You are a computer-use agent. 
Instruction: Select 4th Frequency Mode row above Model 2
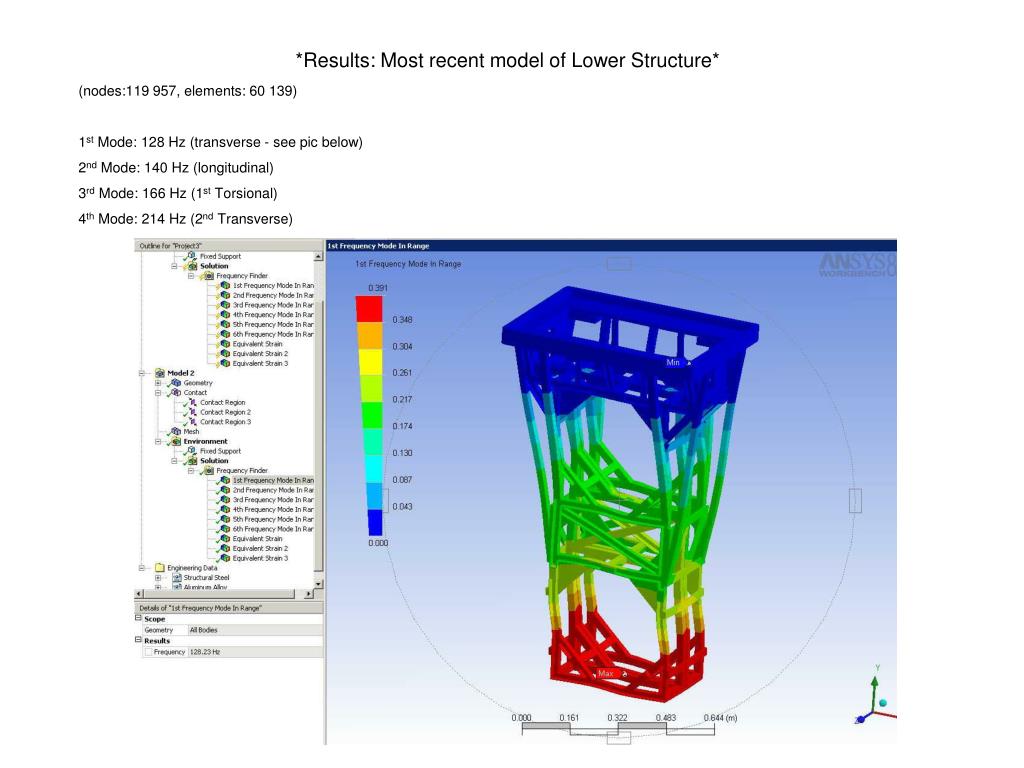tap(273, 315)
